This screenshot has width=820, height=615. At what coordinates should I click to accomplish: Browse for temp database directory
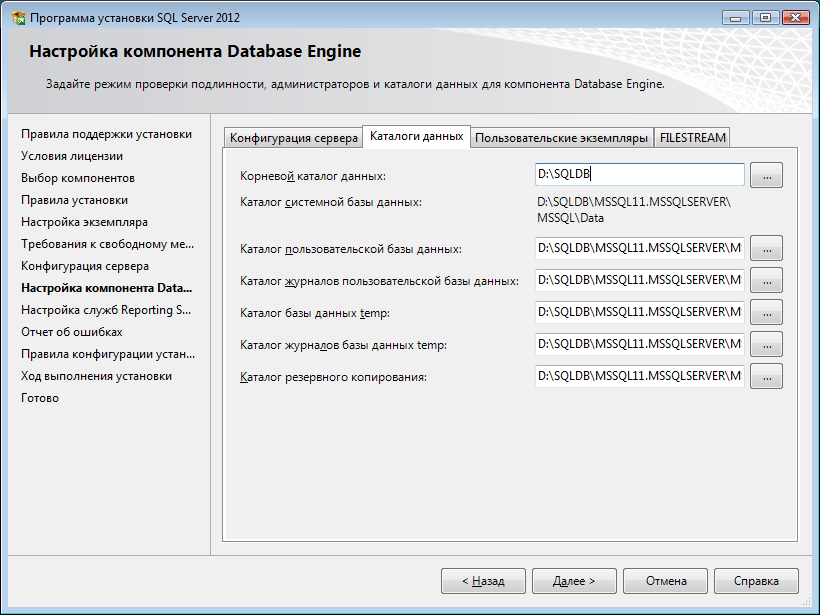coord(766,313)
